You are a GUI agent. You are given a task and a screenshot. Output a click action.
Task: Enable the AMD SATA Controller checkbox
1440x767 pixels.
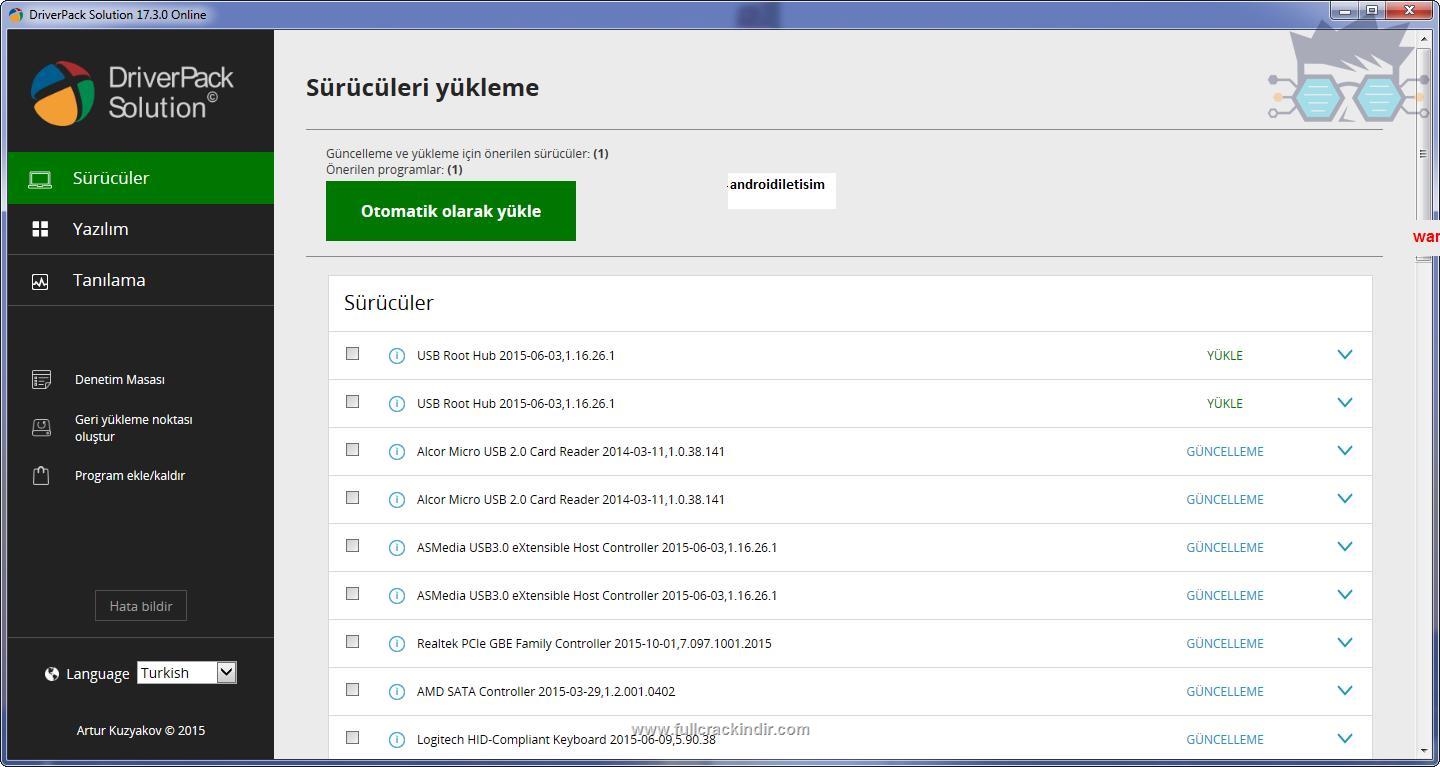pos(352,689)
